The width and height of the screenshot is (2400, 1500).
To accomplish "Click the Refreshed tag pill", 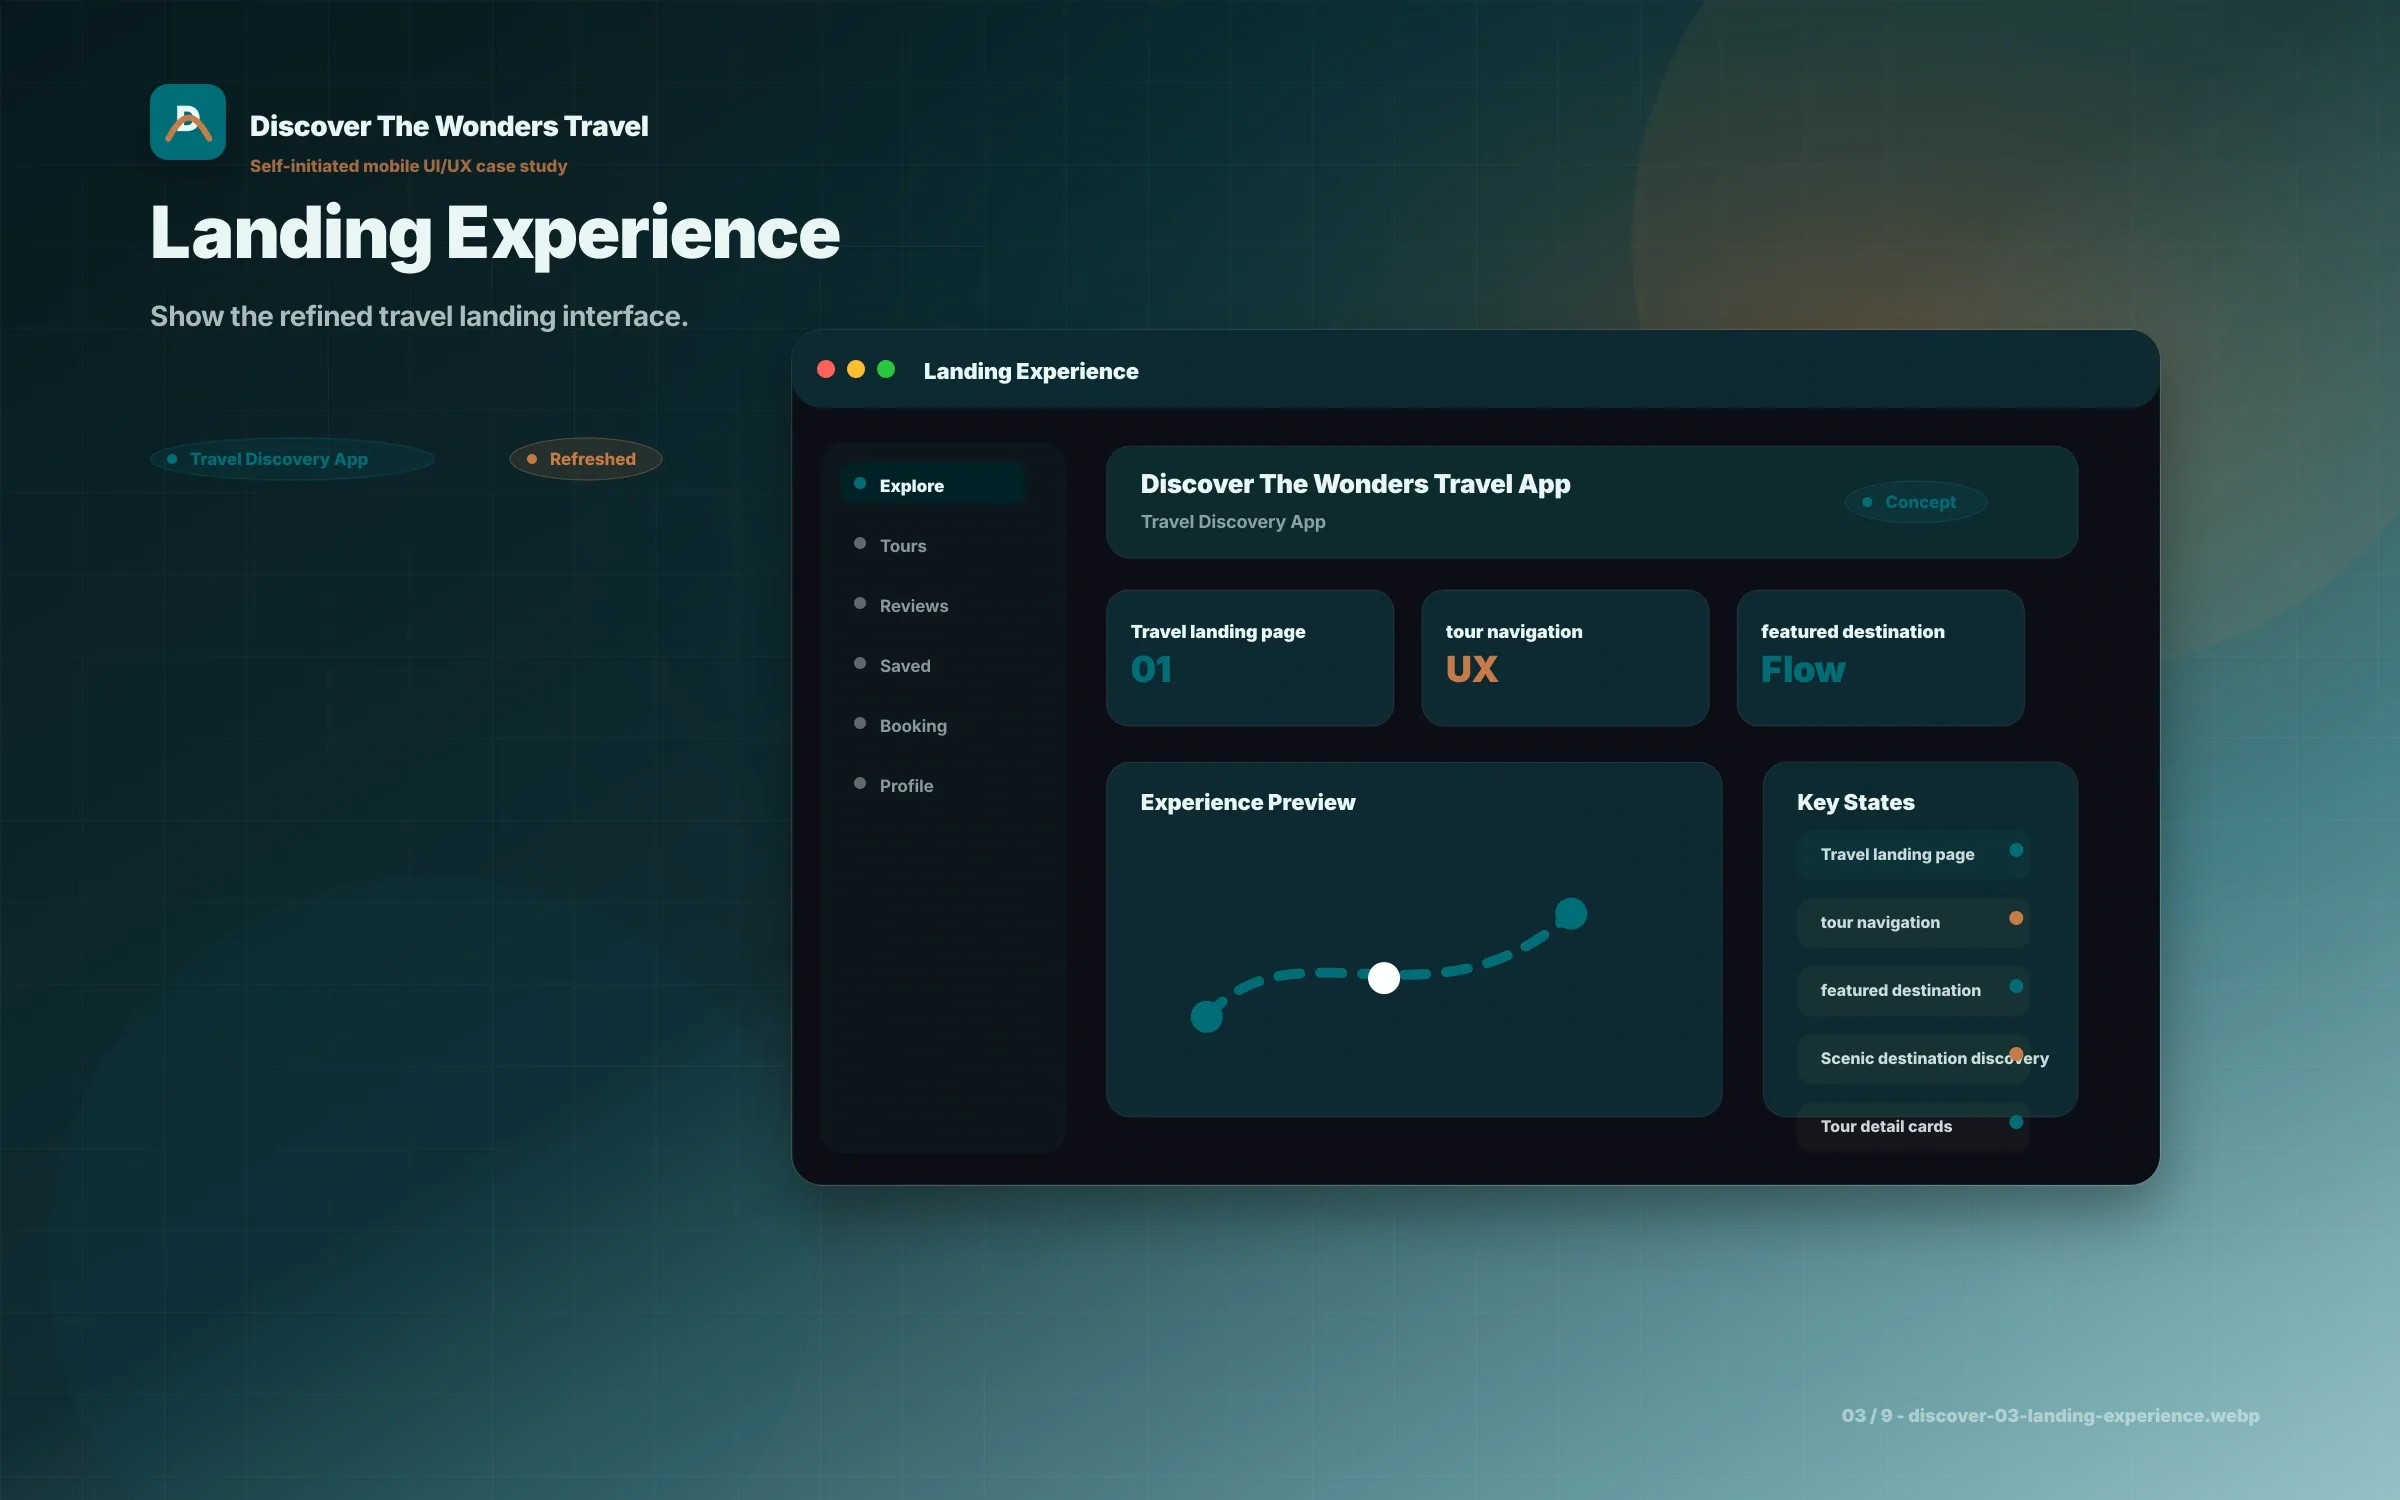I will 586,459.
